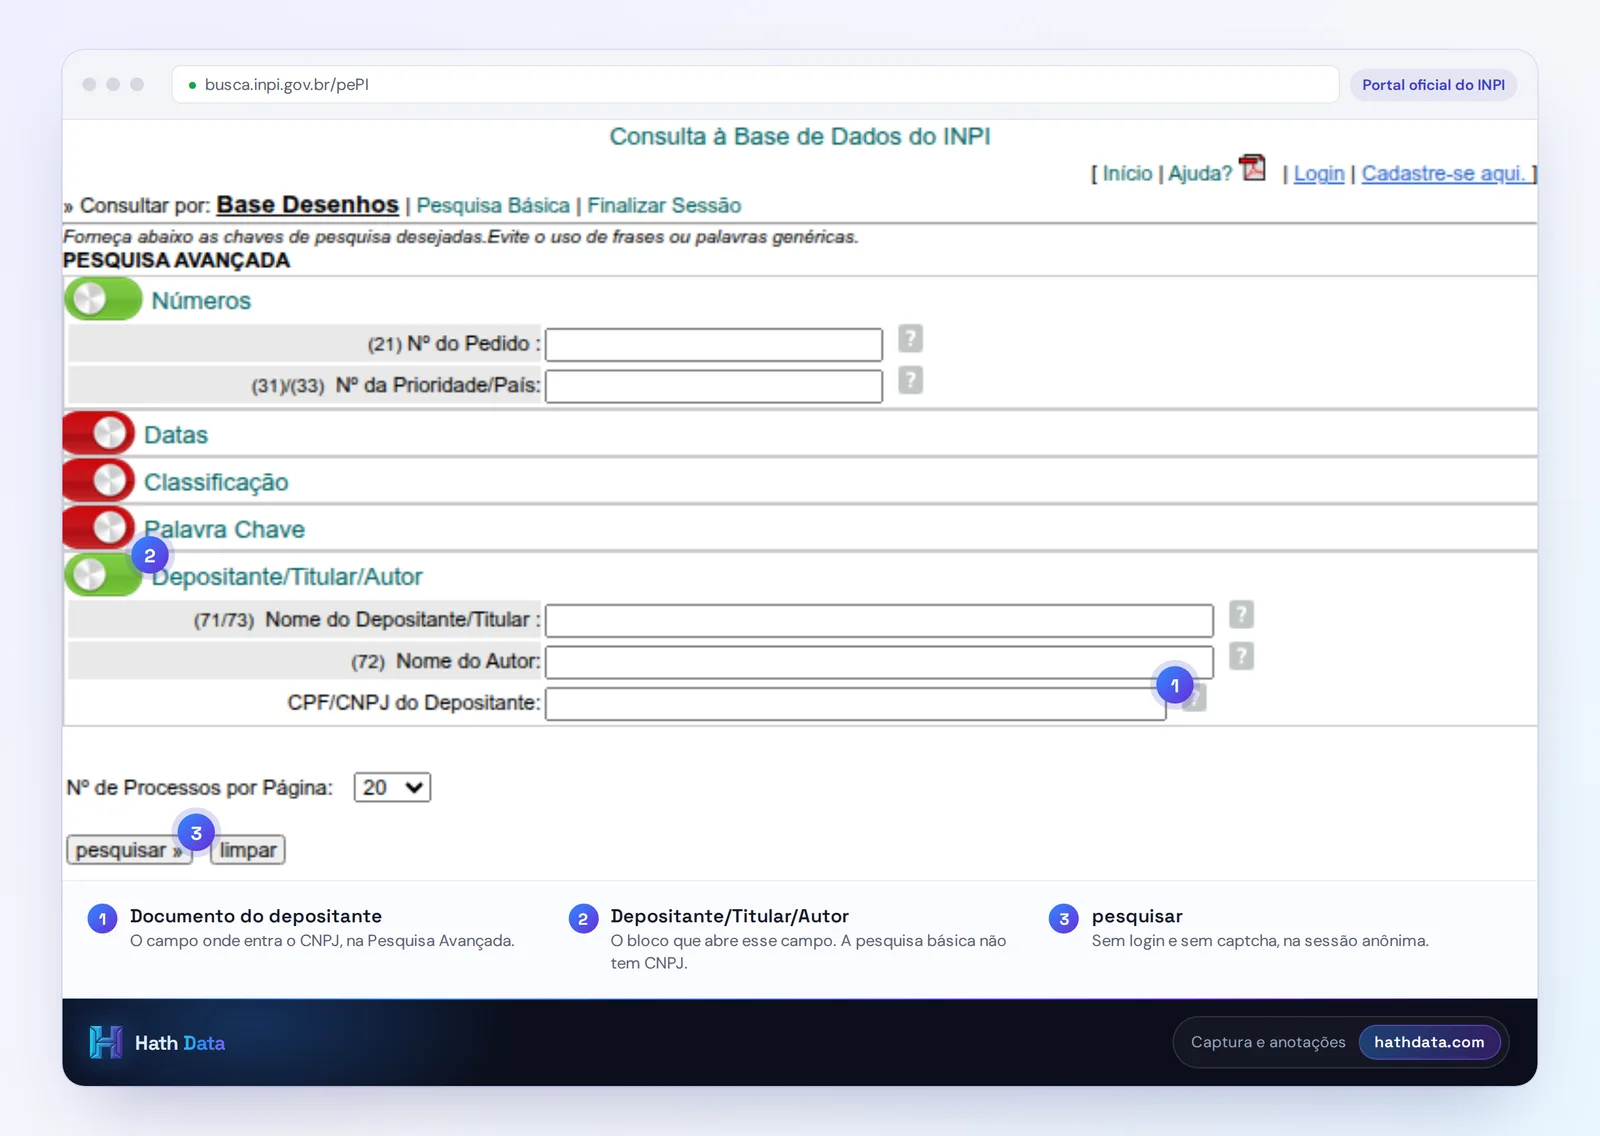Toggle the Depositante/Titular/Autor section switch

(103, 575)
